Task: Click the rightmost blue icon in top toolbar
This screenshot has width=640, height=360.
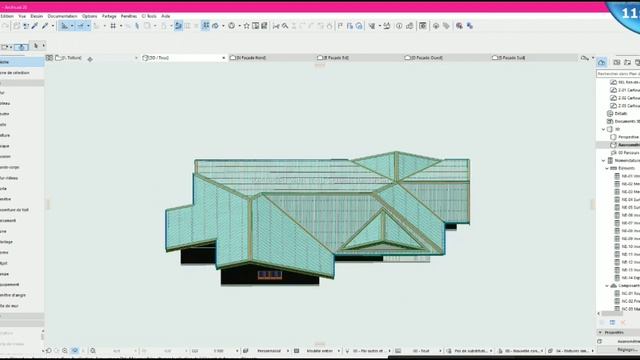Action: click(x=470, y=26)
